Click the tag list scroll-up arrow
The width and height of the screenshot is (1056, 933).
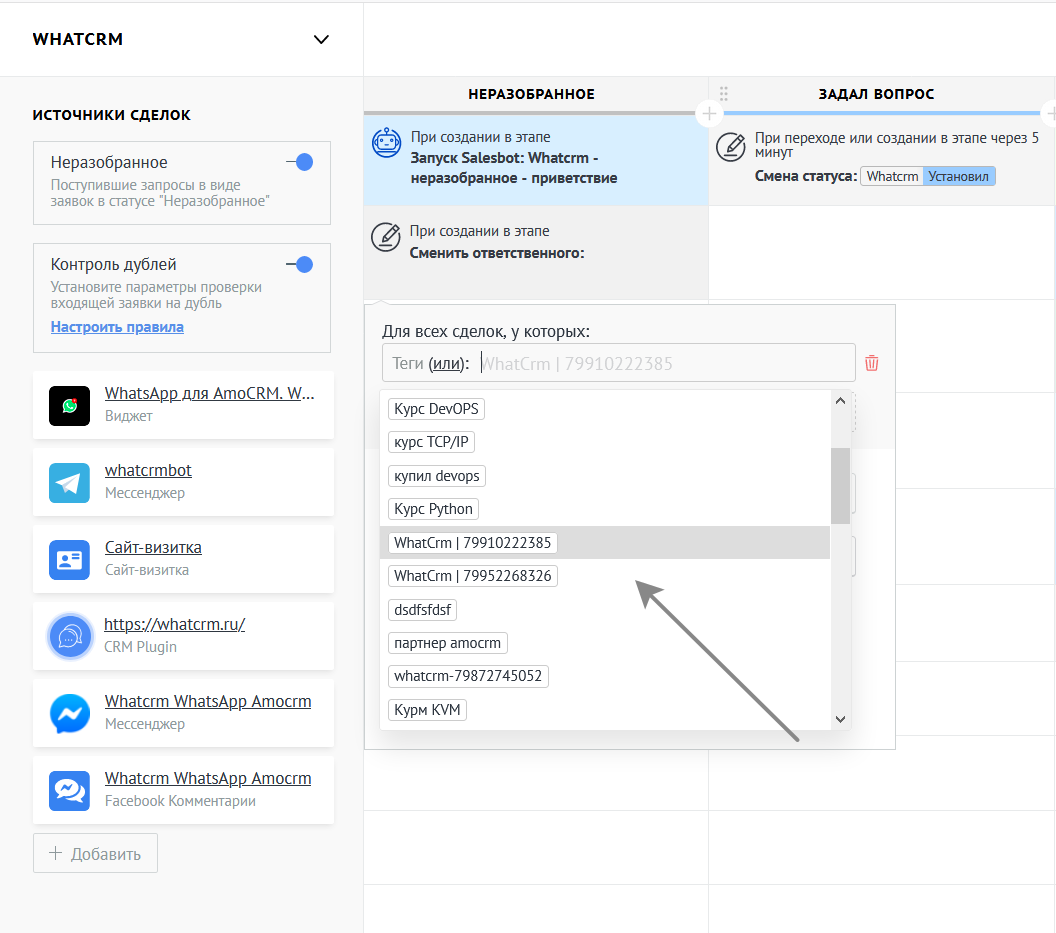(840, 401)
